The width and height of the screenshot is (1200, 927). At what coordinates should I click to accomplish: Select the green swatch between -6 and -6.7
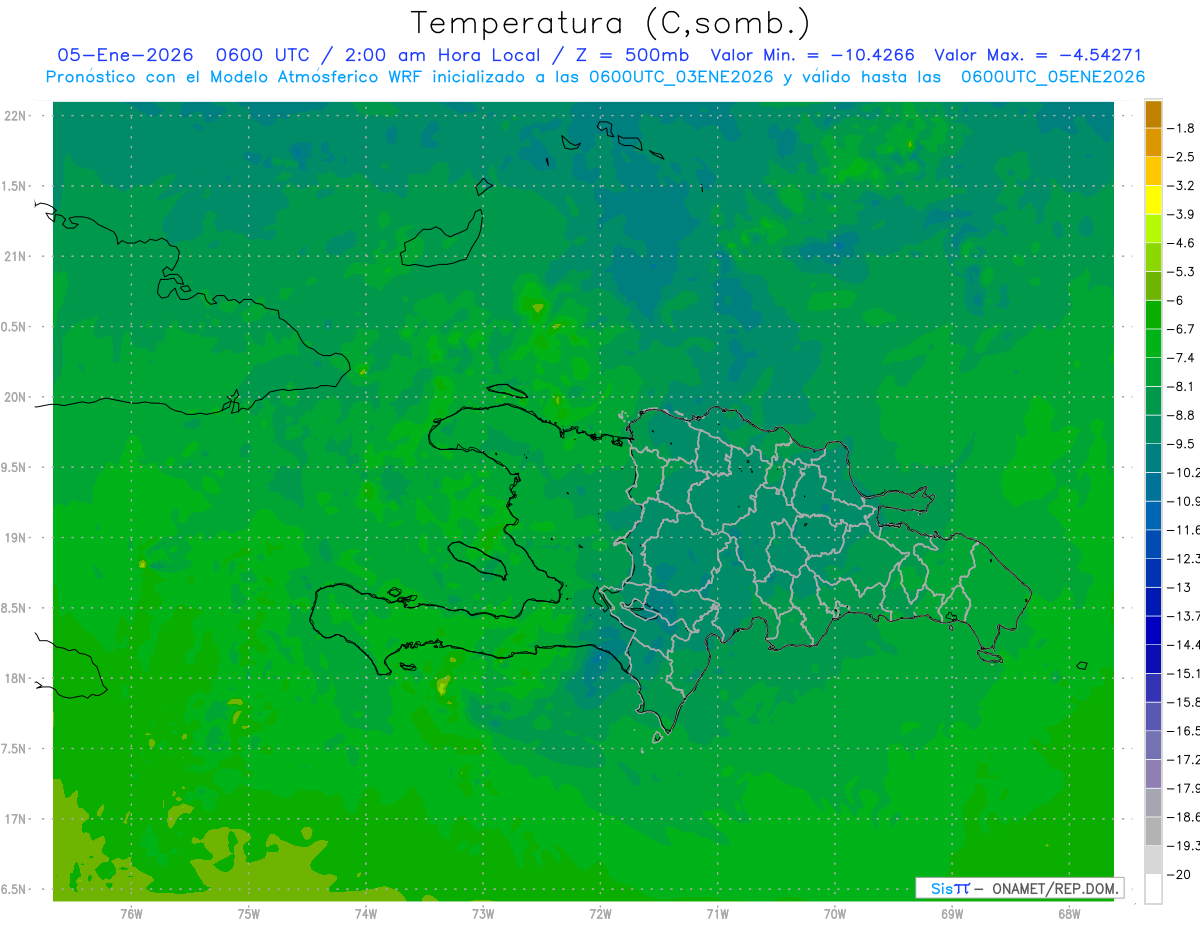(1153, 314)
